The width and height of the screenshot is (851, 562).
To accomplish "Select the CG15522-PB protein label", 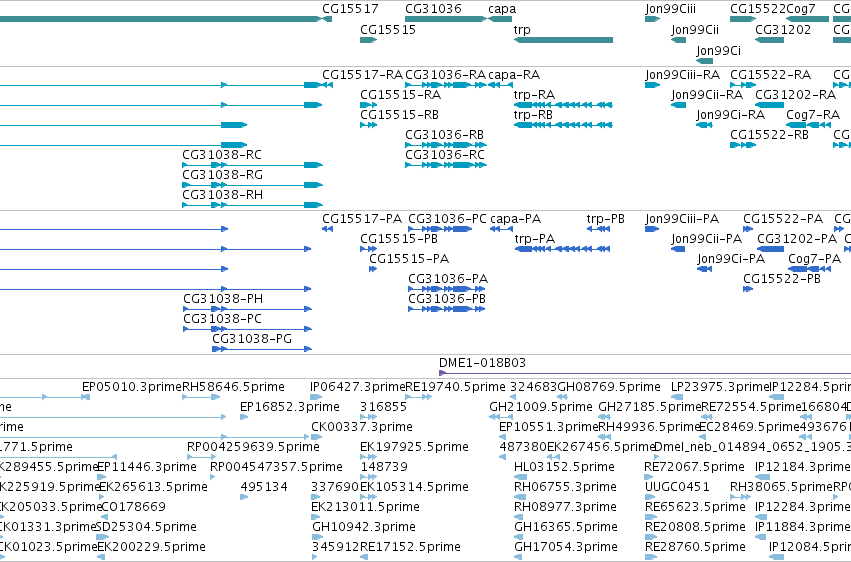I will tap(782, 279).
